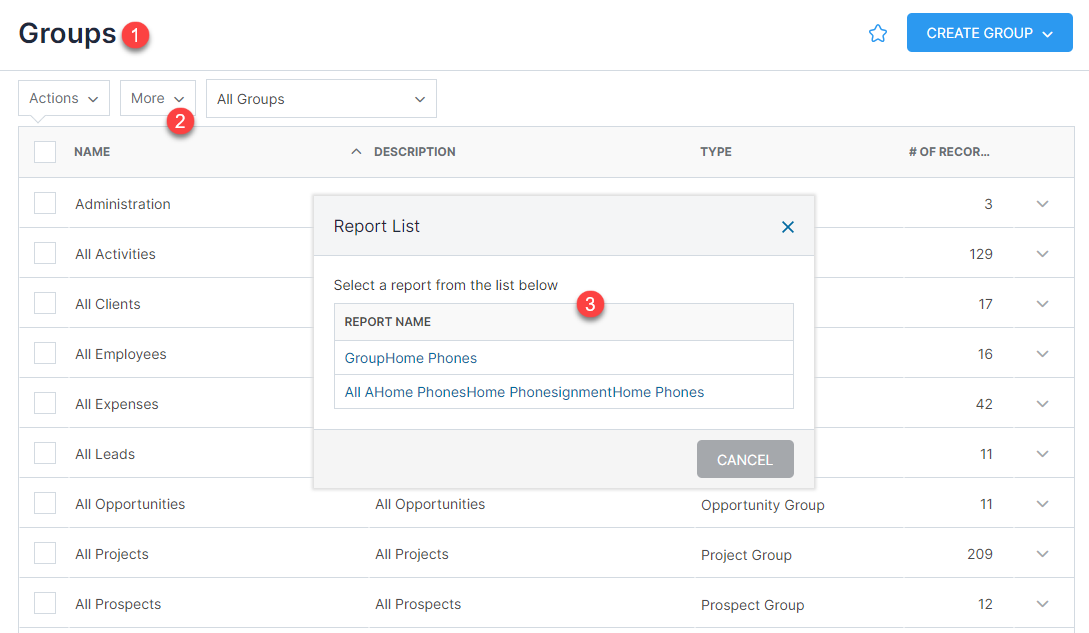Click the TYPE column header

click(x=715, y=151)
